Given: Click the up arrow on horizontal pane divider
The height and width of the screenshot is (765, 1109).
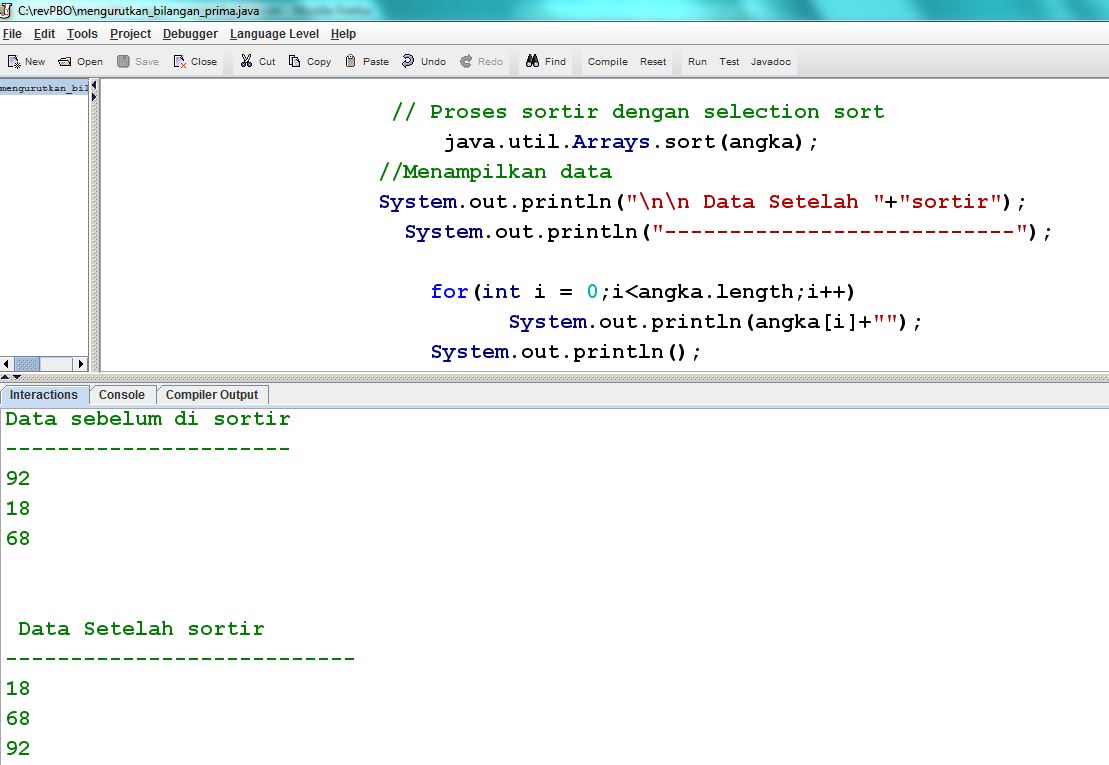Looking at the screenshot, I should point(5,378).
